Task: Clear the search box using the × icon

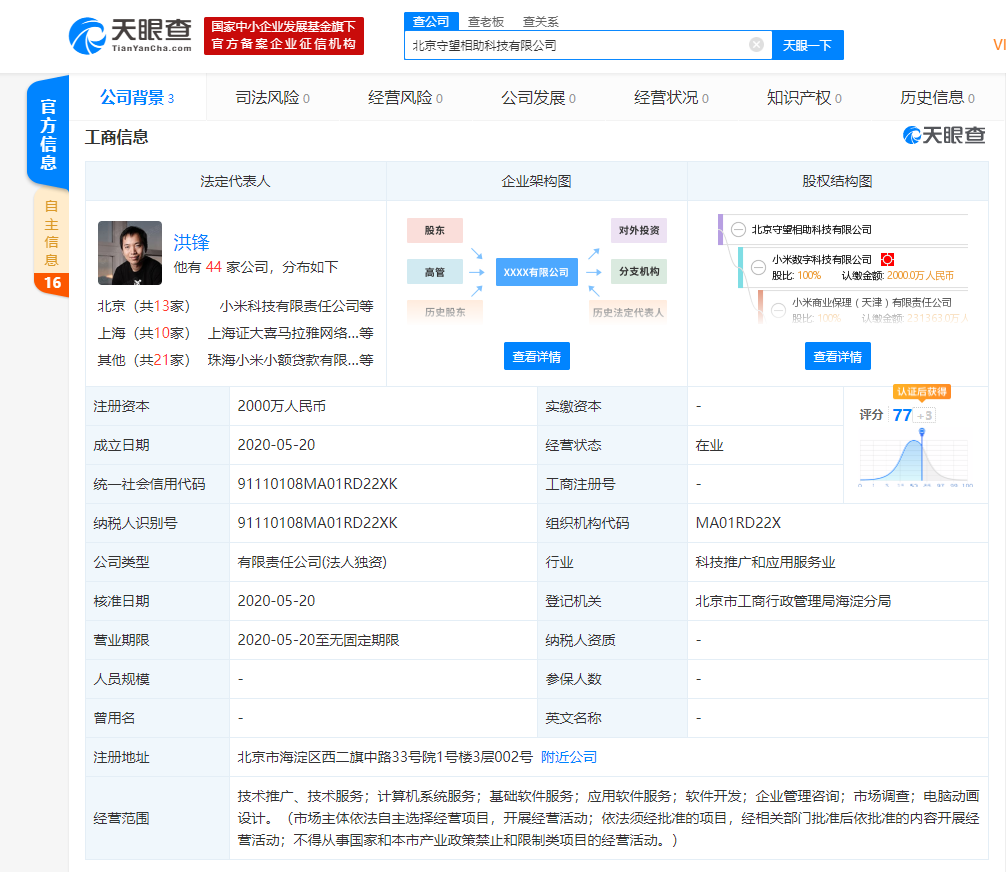Action: pos(756,45)
